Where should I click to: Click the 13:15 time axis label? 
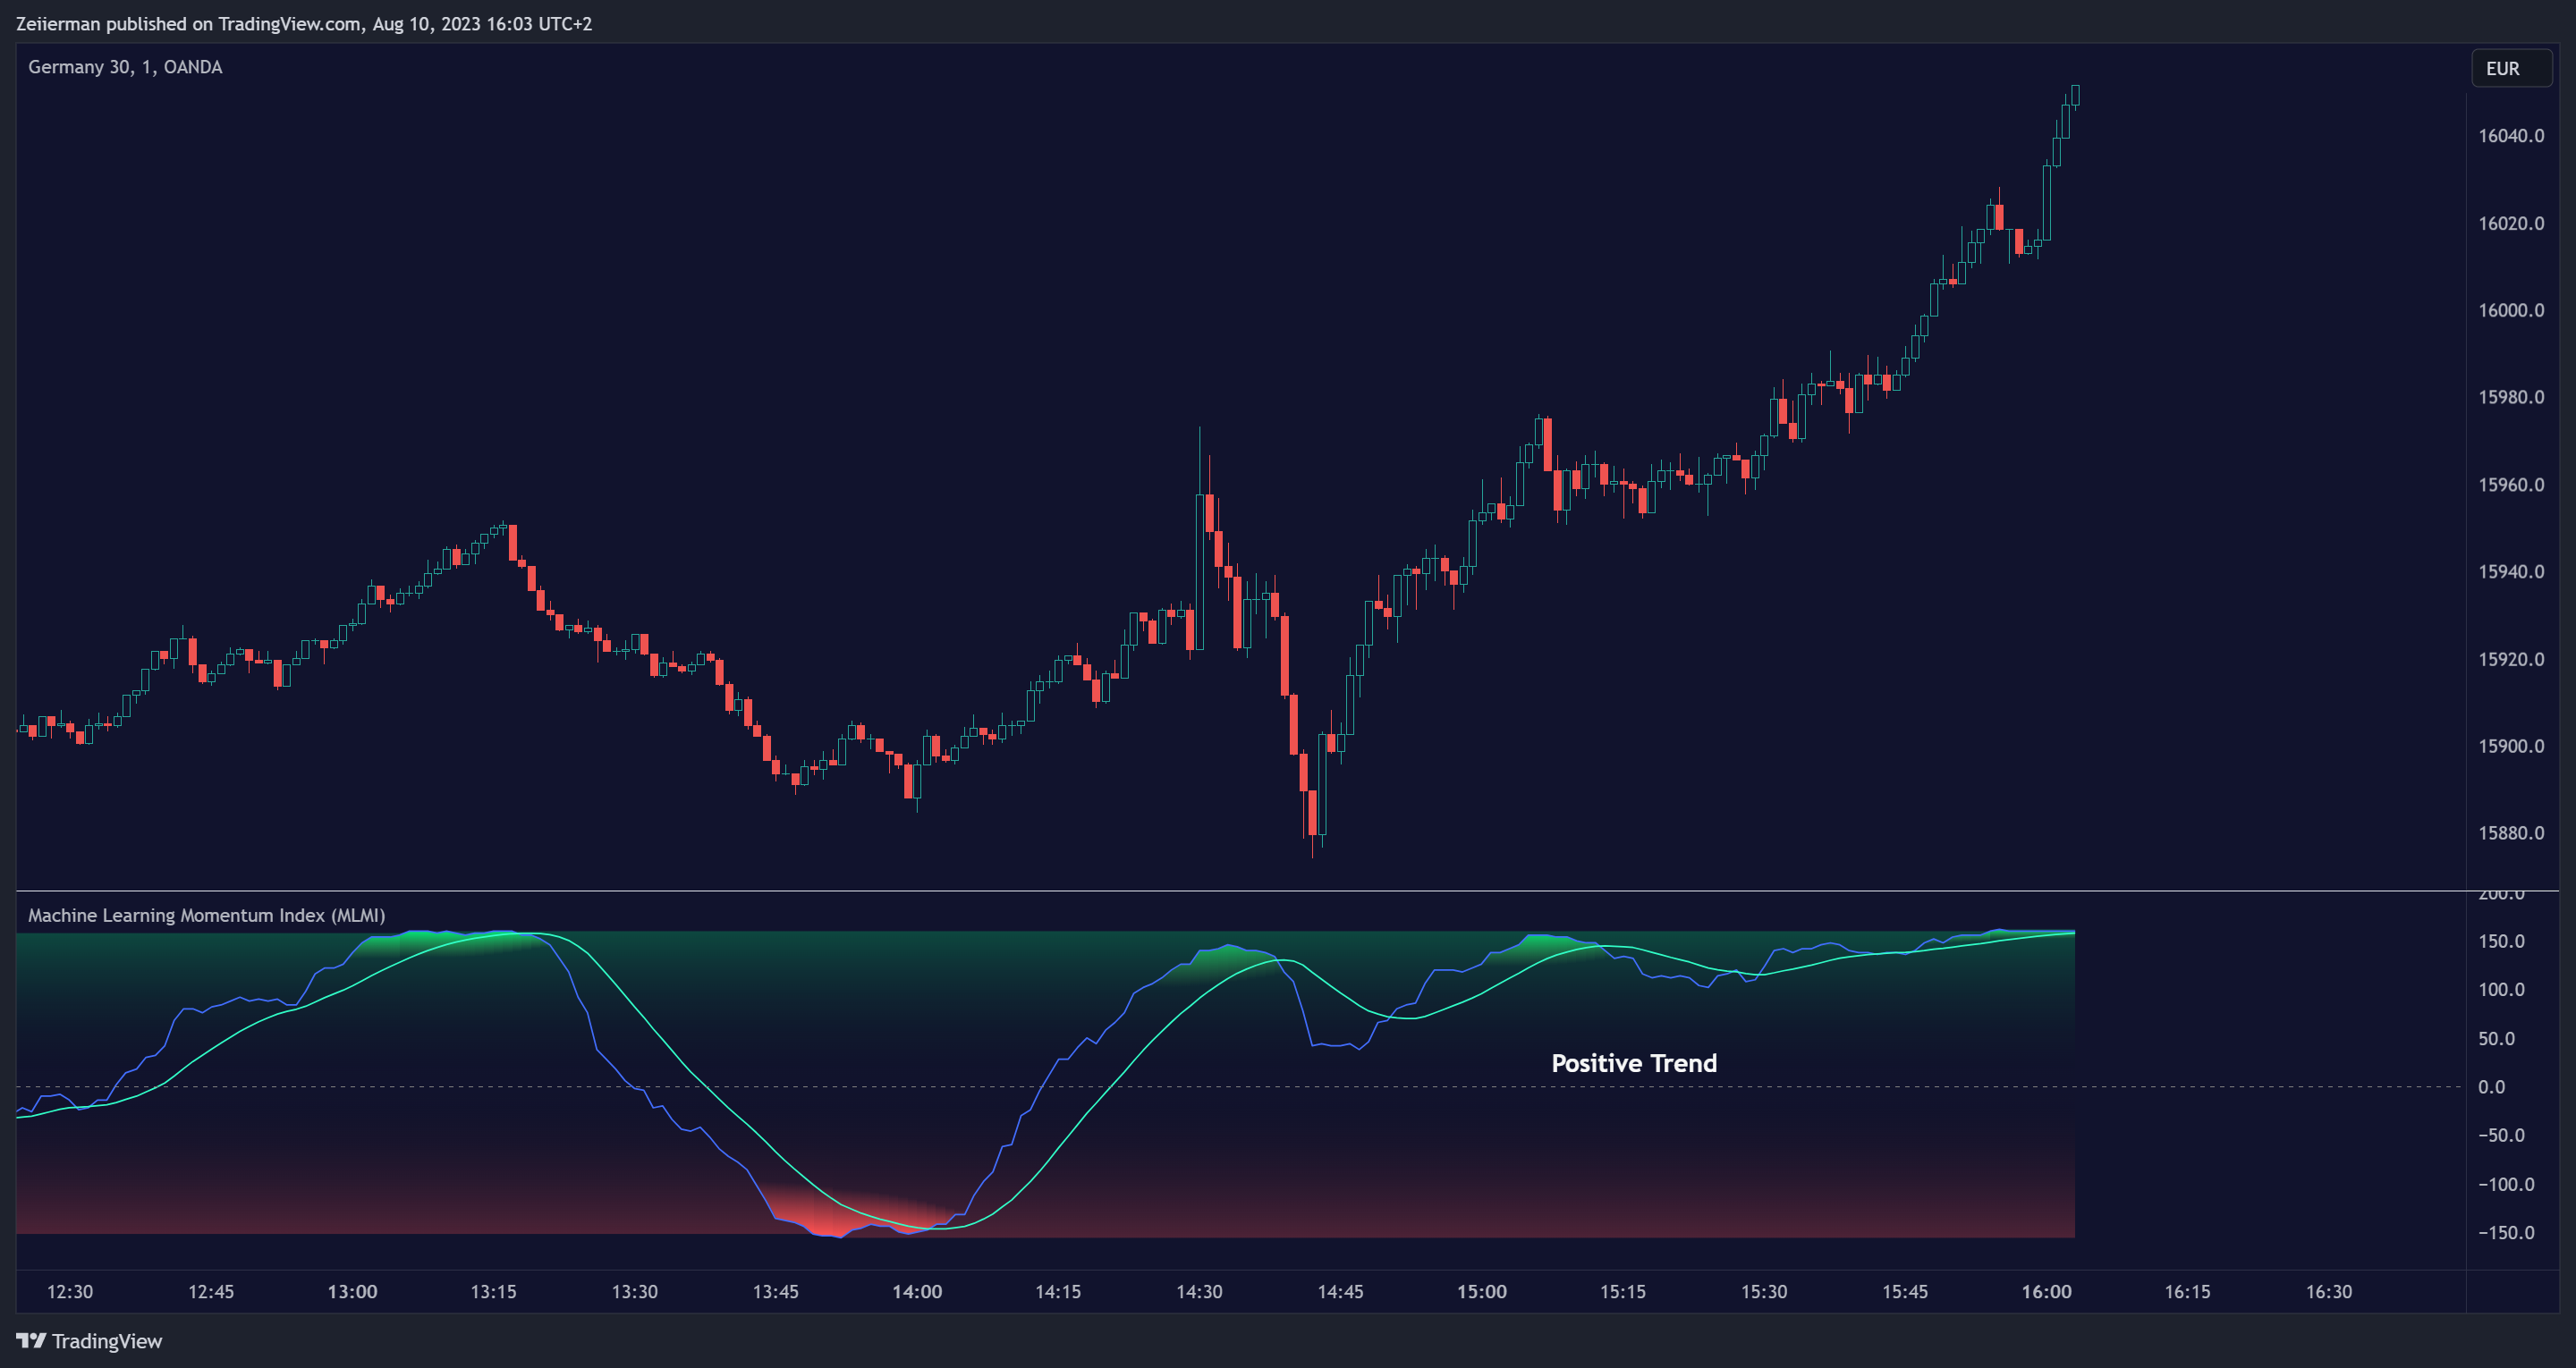493,1292
